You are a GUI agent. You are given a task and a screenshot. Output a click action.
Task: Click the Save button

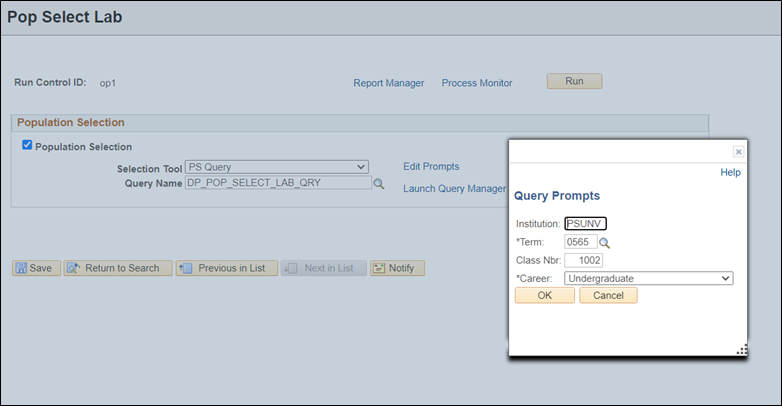tap(36, 268)
